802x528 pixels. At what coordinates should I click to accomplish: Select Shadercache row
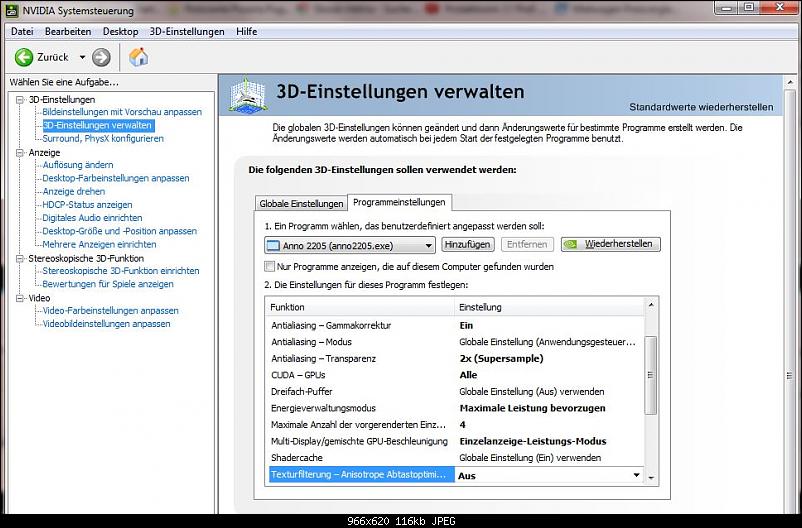[x=455, y=458]
